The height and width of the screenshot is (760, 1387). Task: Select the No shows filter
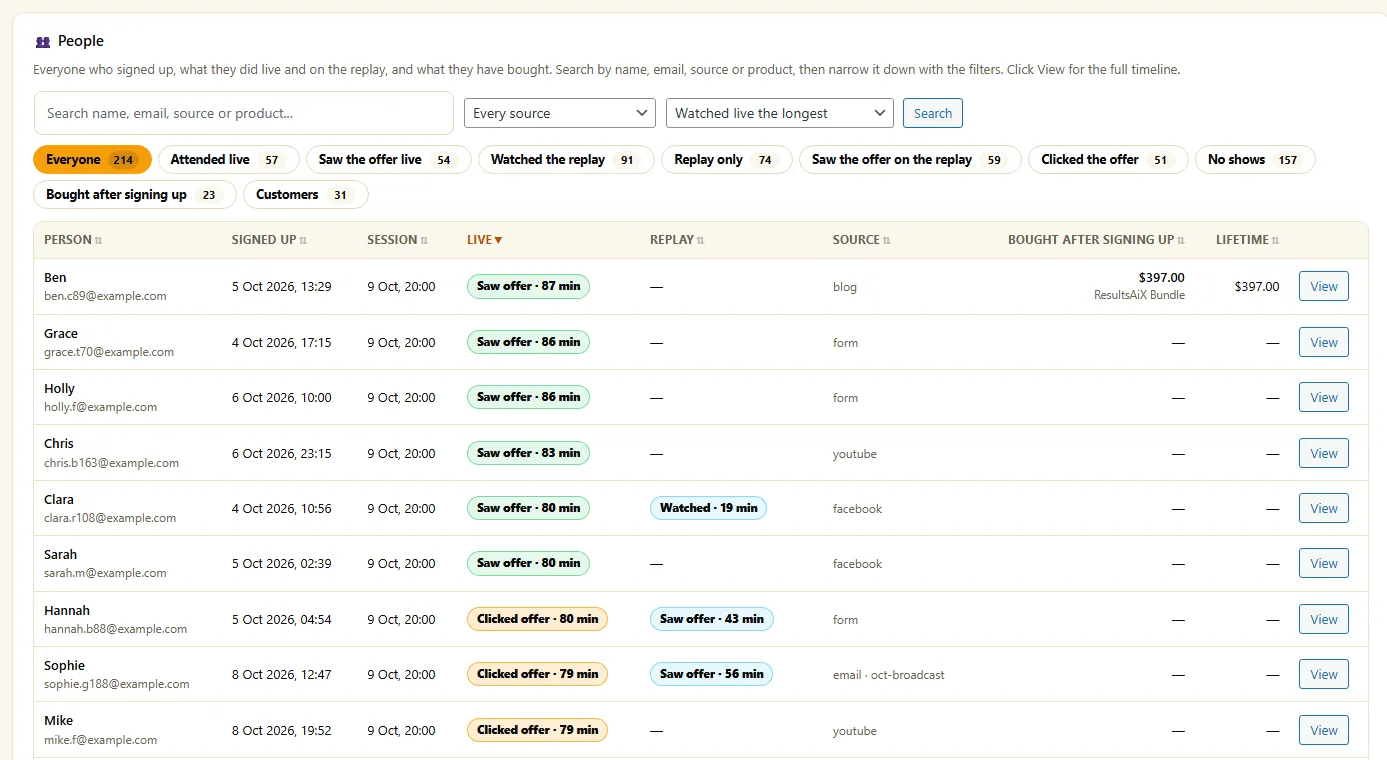(1255, 160)
